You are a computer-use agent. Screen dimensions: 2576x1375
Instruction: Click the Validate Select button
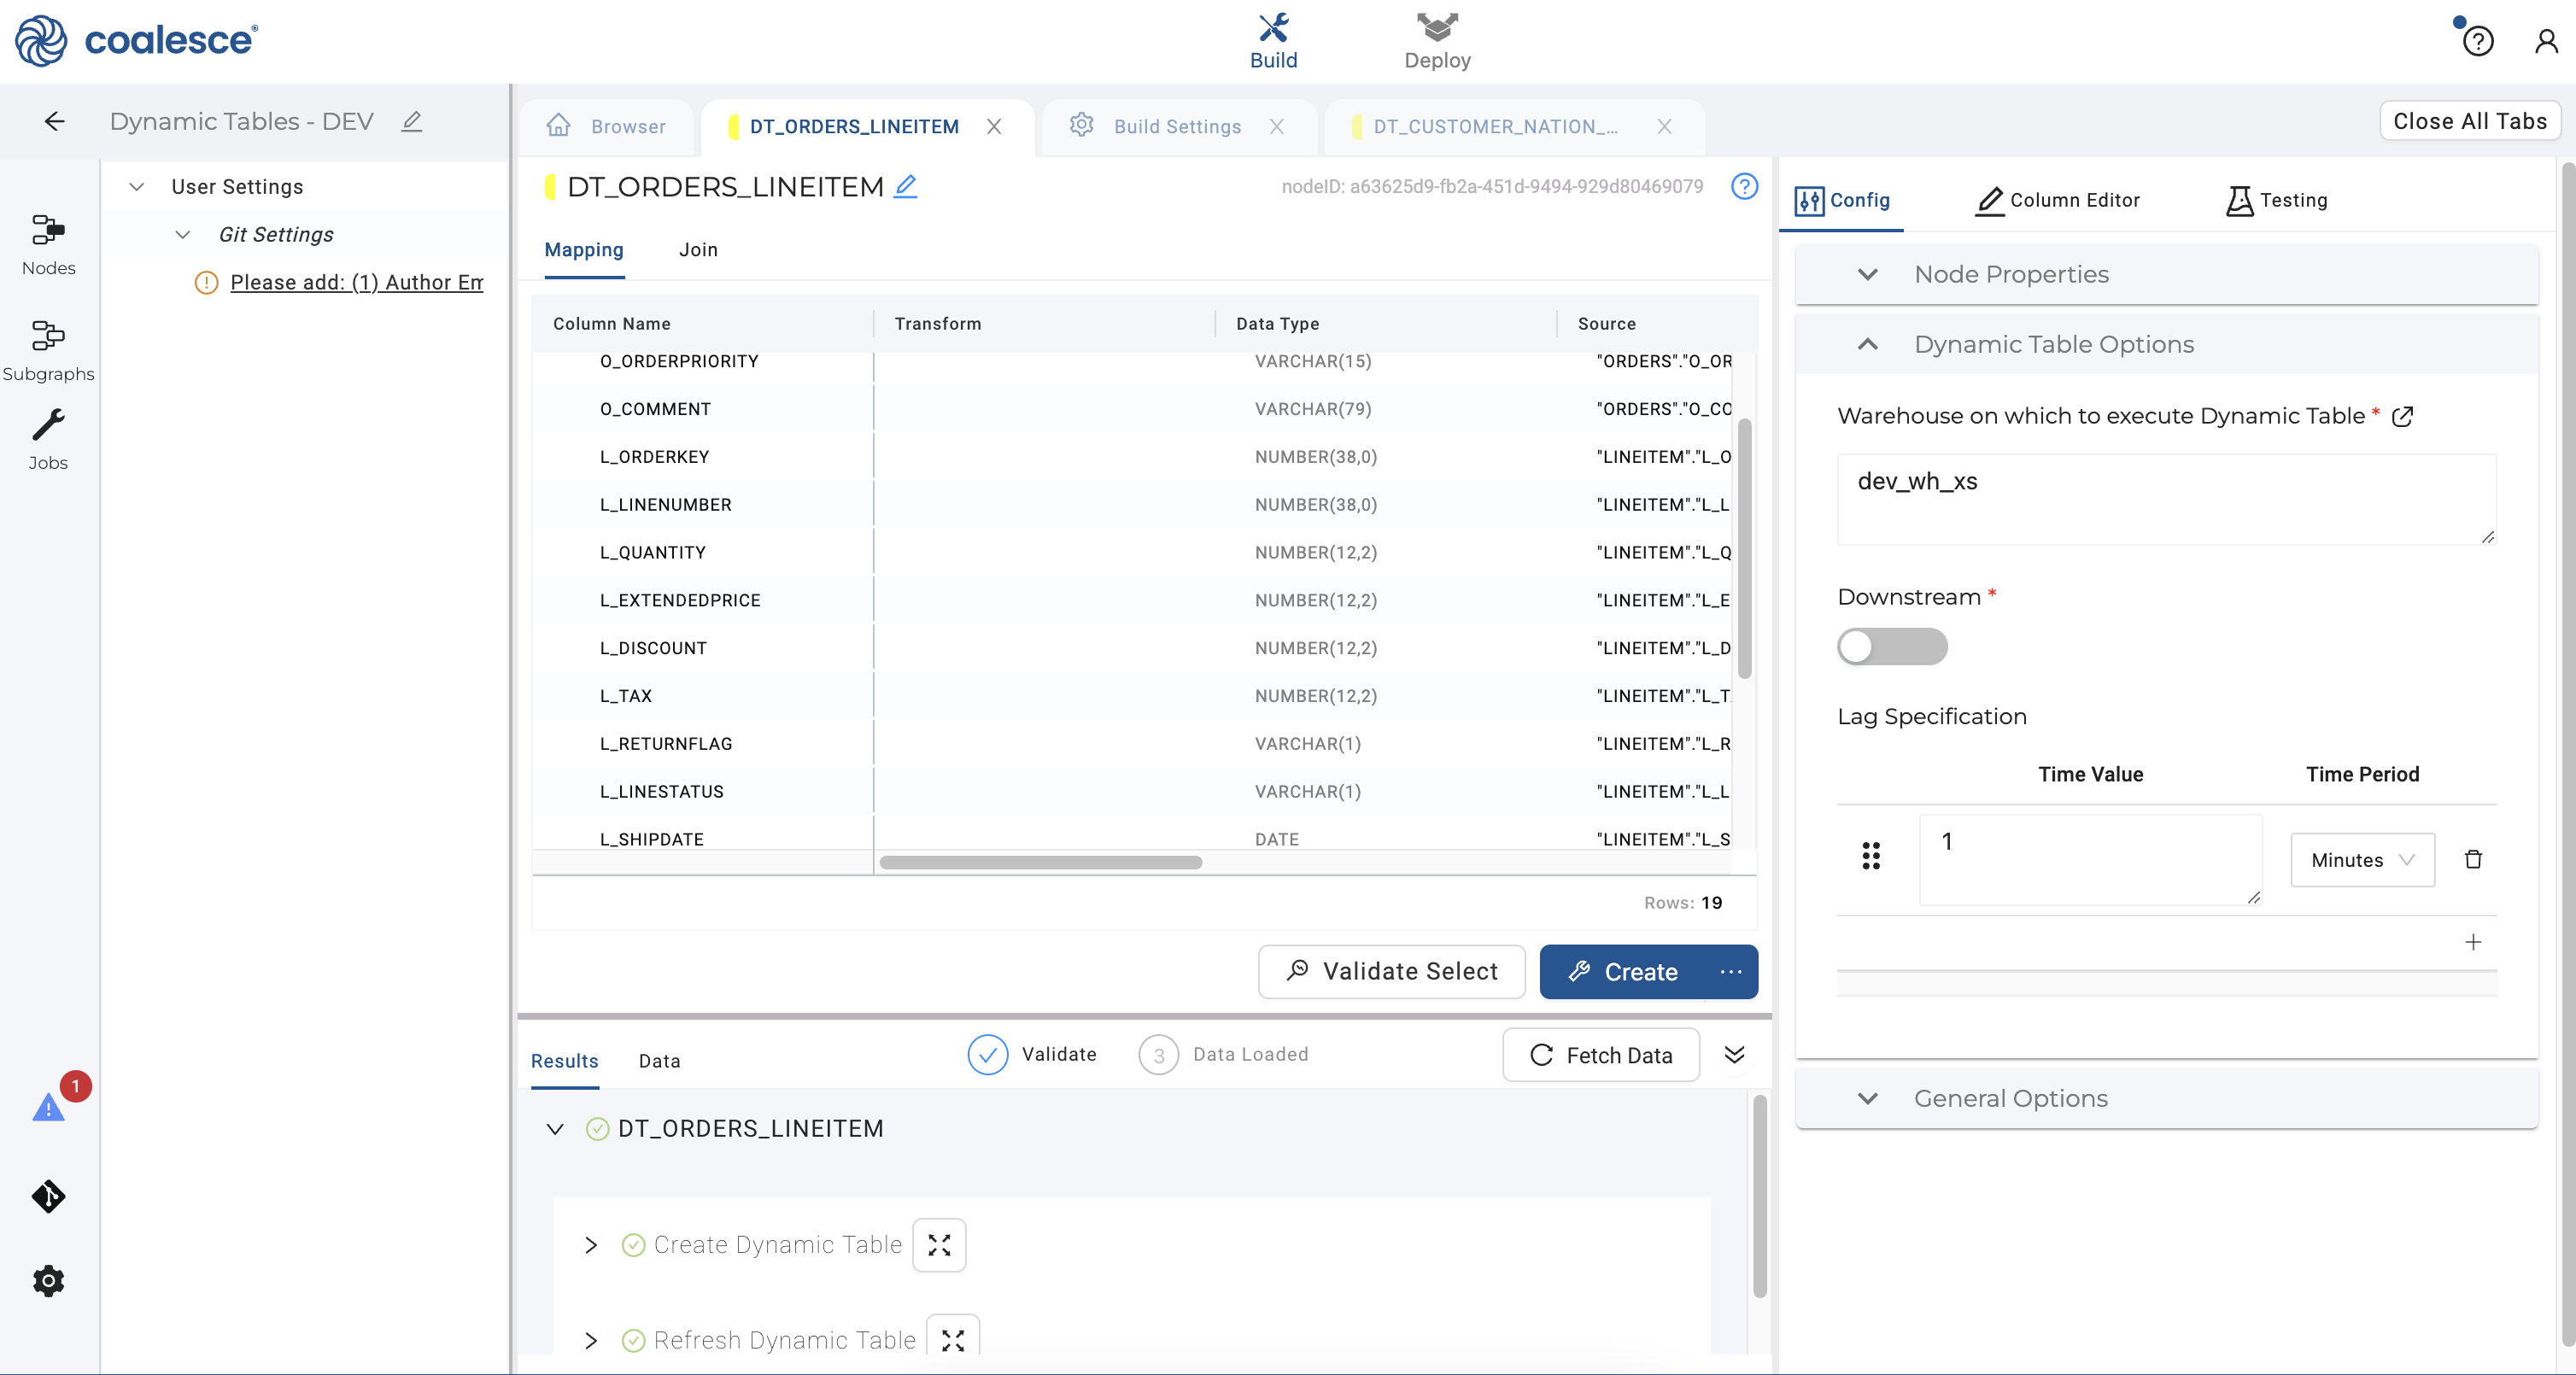pos(1391,971)
